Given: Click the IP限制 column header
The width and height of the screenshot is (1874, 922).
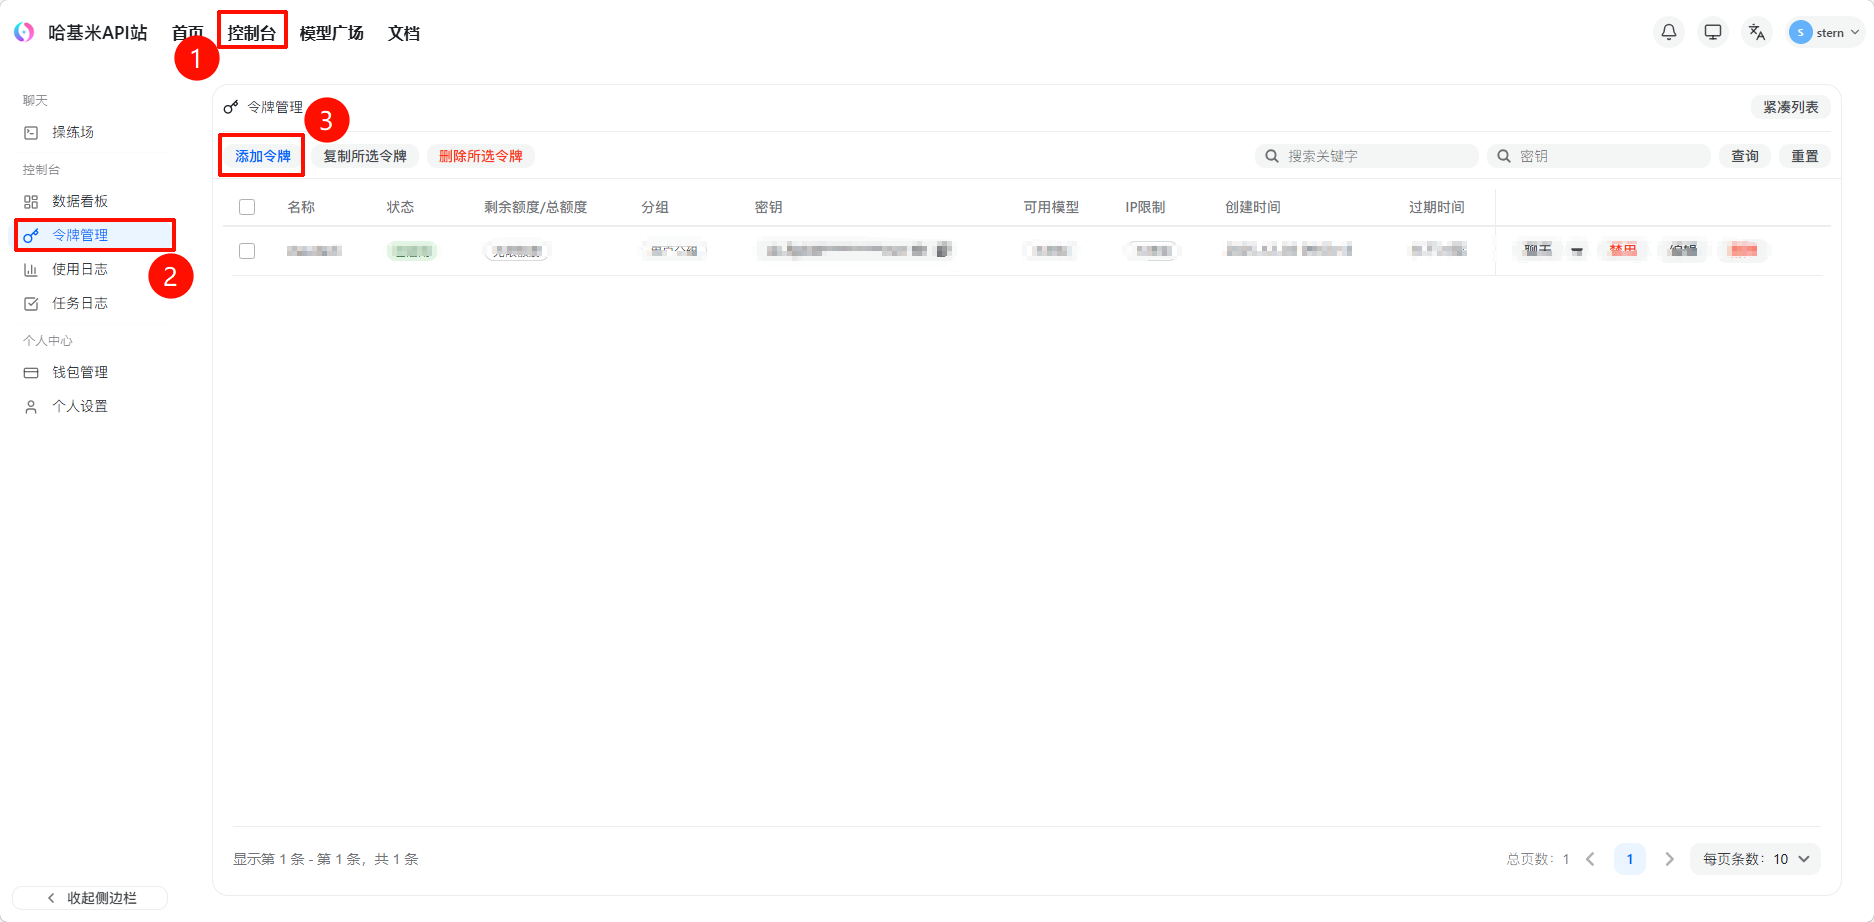Looking at the screenshot, I should [x=1145, y=207].
